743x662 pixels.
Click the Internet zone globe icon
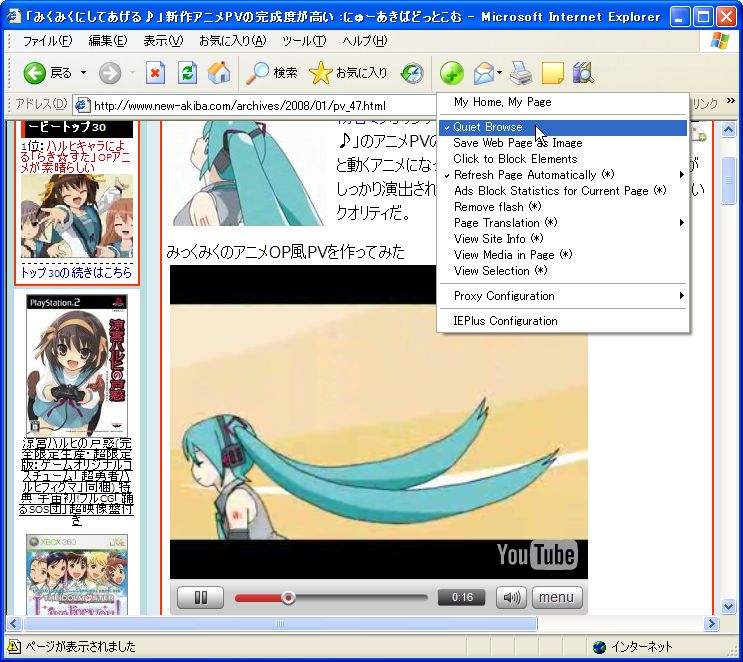point(599,647)
